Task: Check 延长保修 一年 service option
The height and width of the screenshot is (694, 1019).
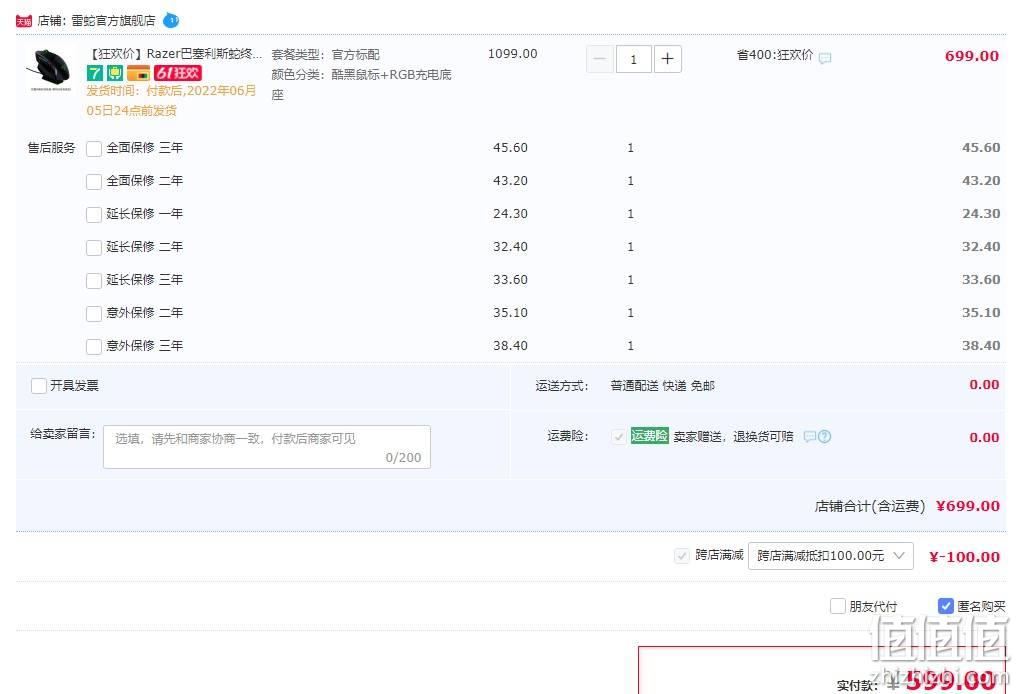Action: 94,214
